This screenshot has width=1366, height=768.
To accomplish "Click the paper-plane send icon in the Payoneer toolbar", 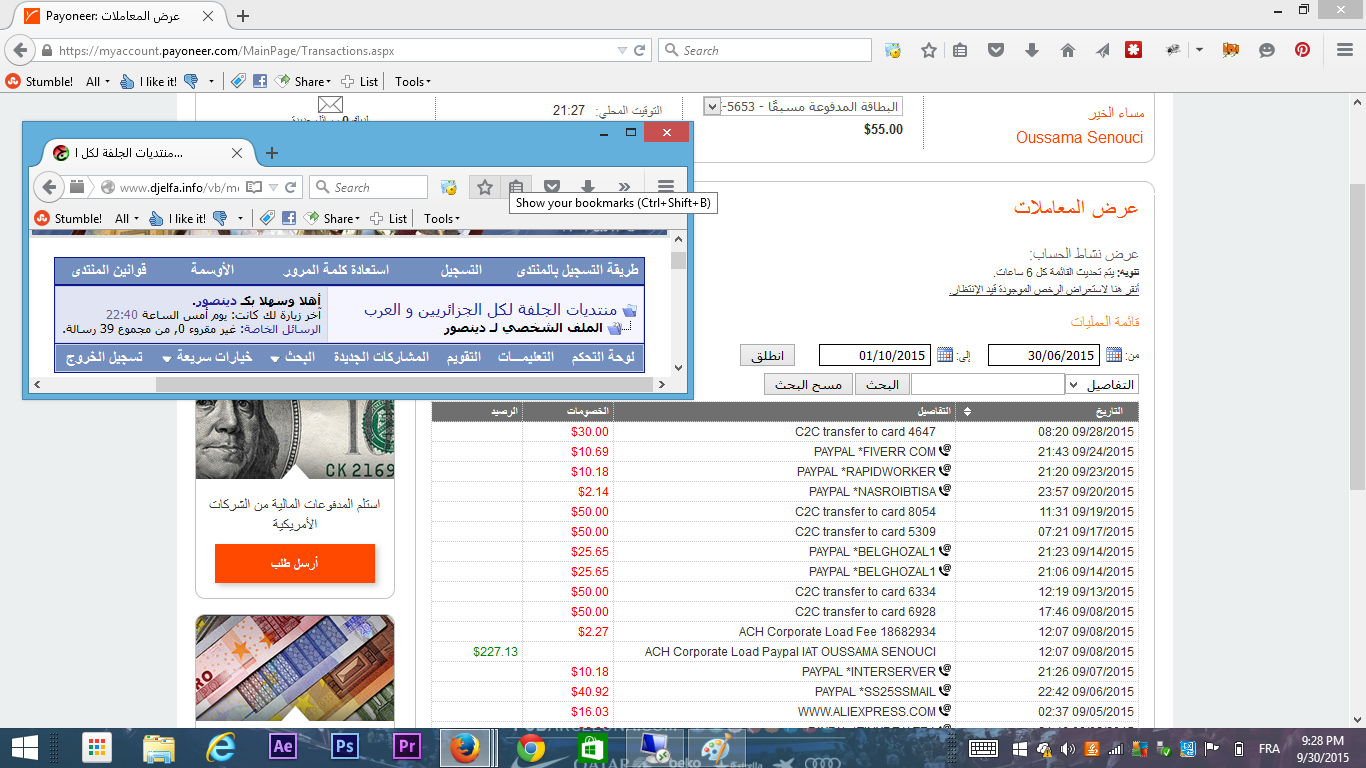I will 1102,50.
